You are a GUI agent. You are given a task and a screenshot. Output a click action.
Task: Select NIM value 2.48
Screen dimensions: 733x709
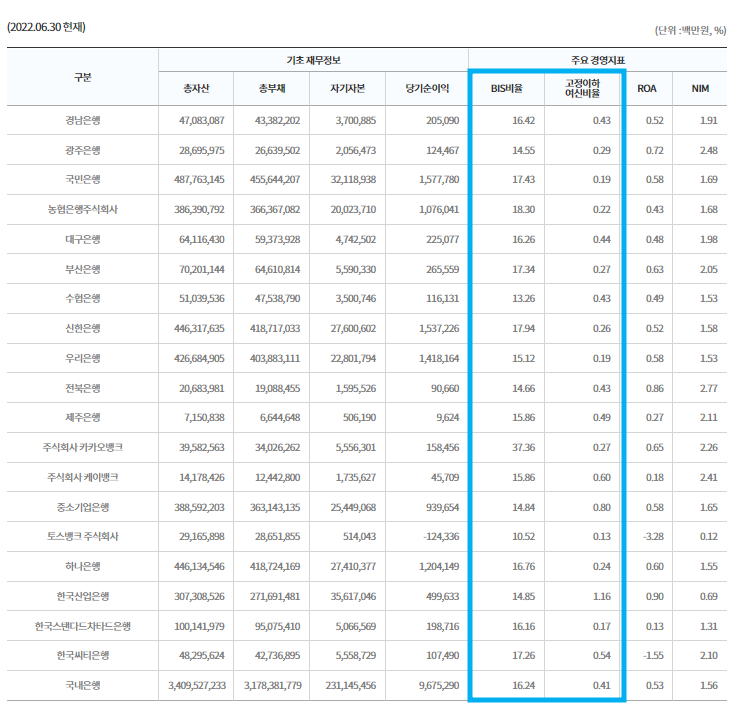coord(709,150)
